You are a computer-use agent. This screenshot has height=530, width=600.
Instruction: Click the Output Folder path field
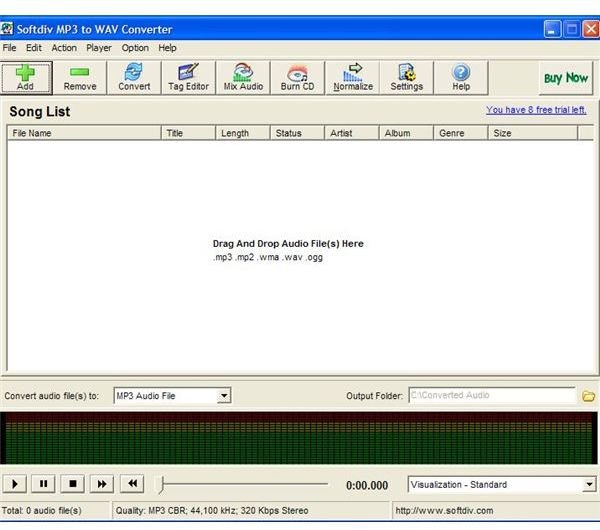[x=492, y=395]
